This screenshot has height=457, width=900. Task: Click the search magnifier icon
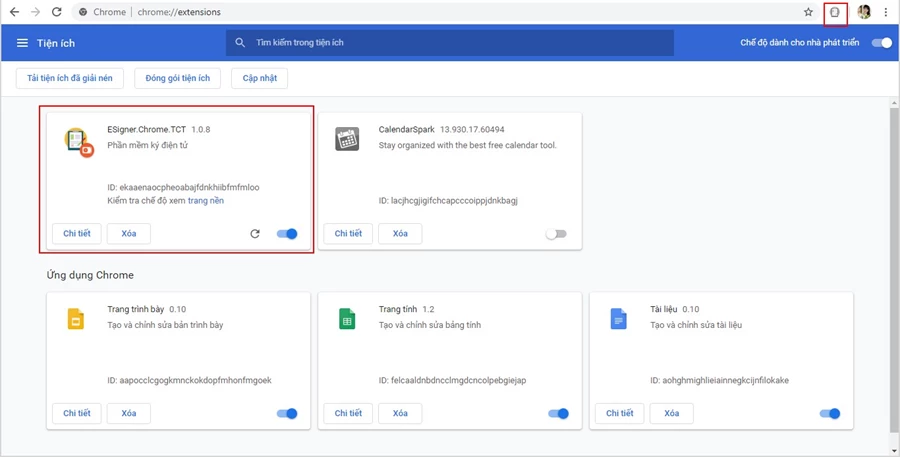[240, 42]
